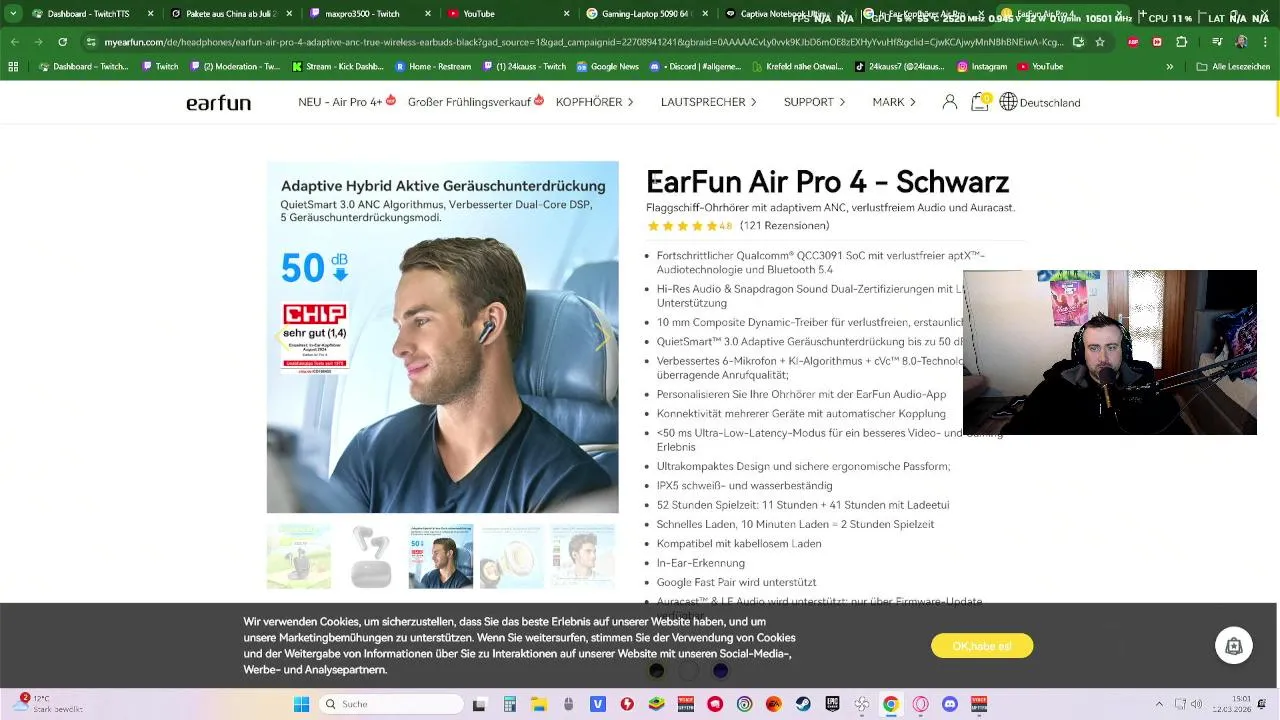1280x720 pixels.
Task: Open the Chrome three-dot menu
Action: [1265, 42]
